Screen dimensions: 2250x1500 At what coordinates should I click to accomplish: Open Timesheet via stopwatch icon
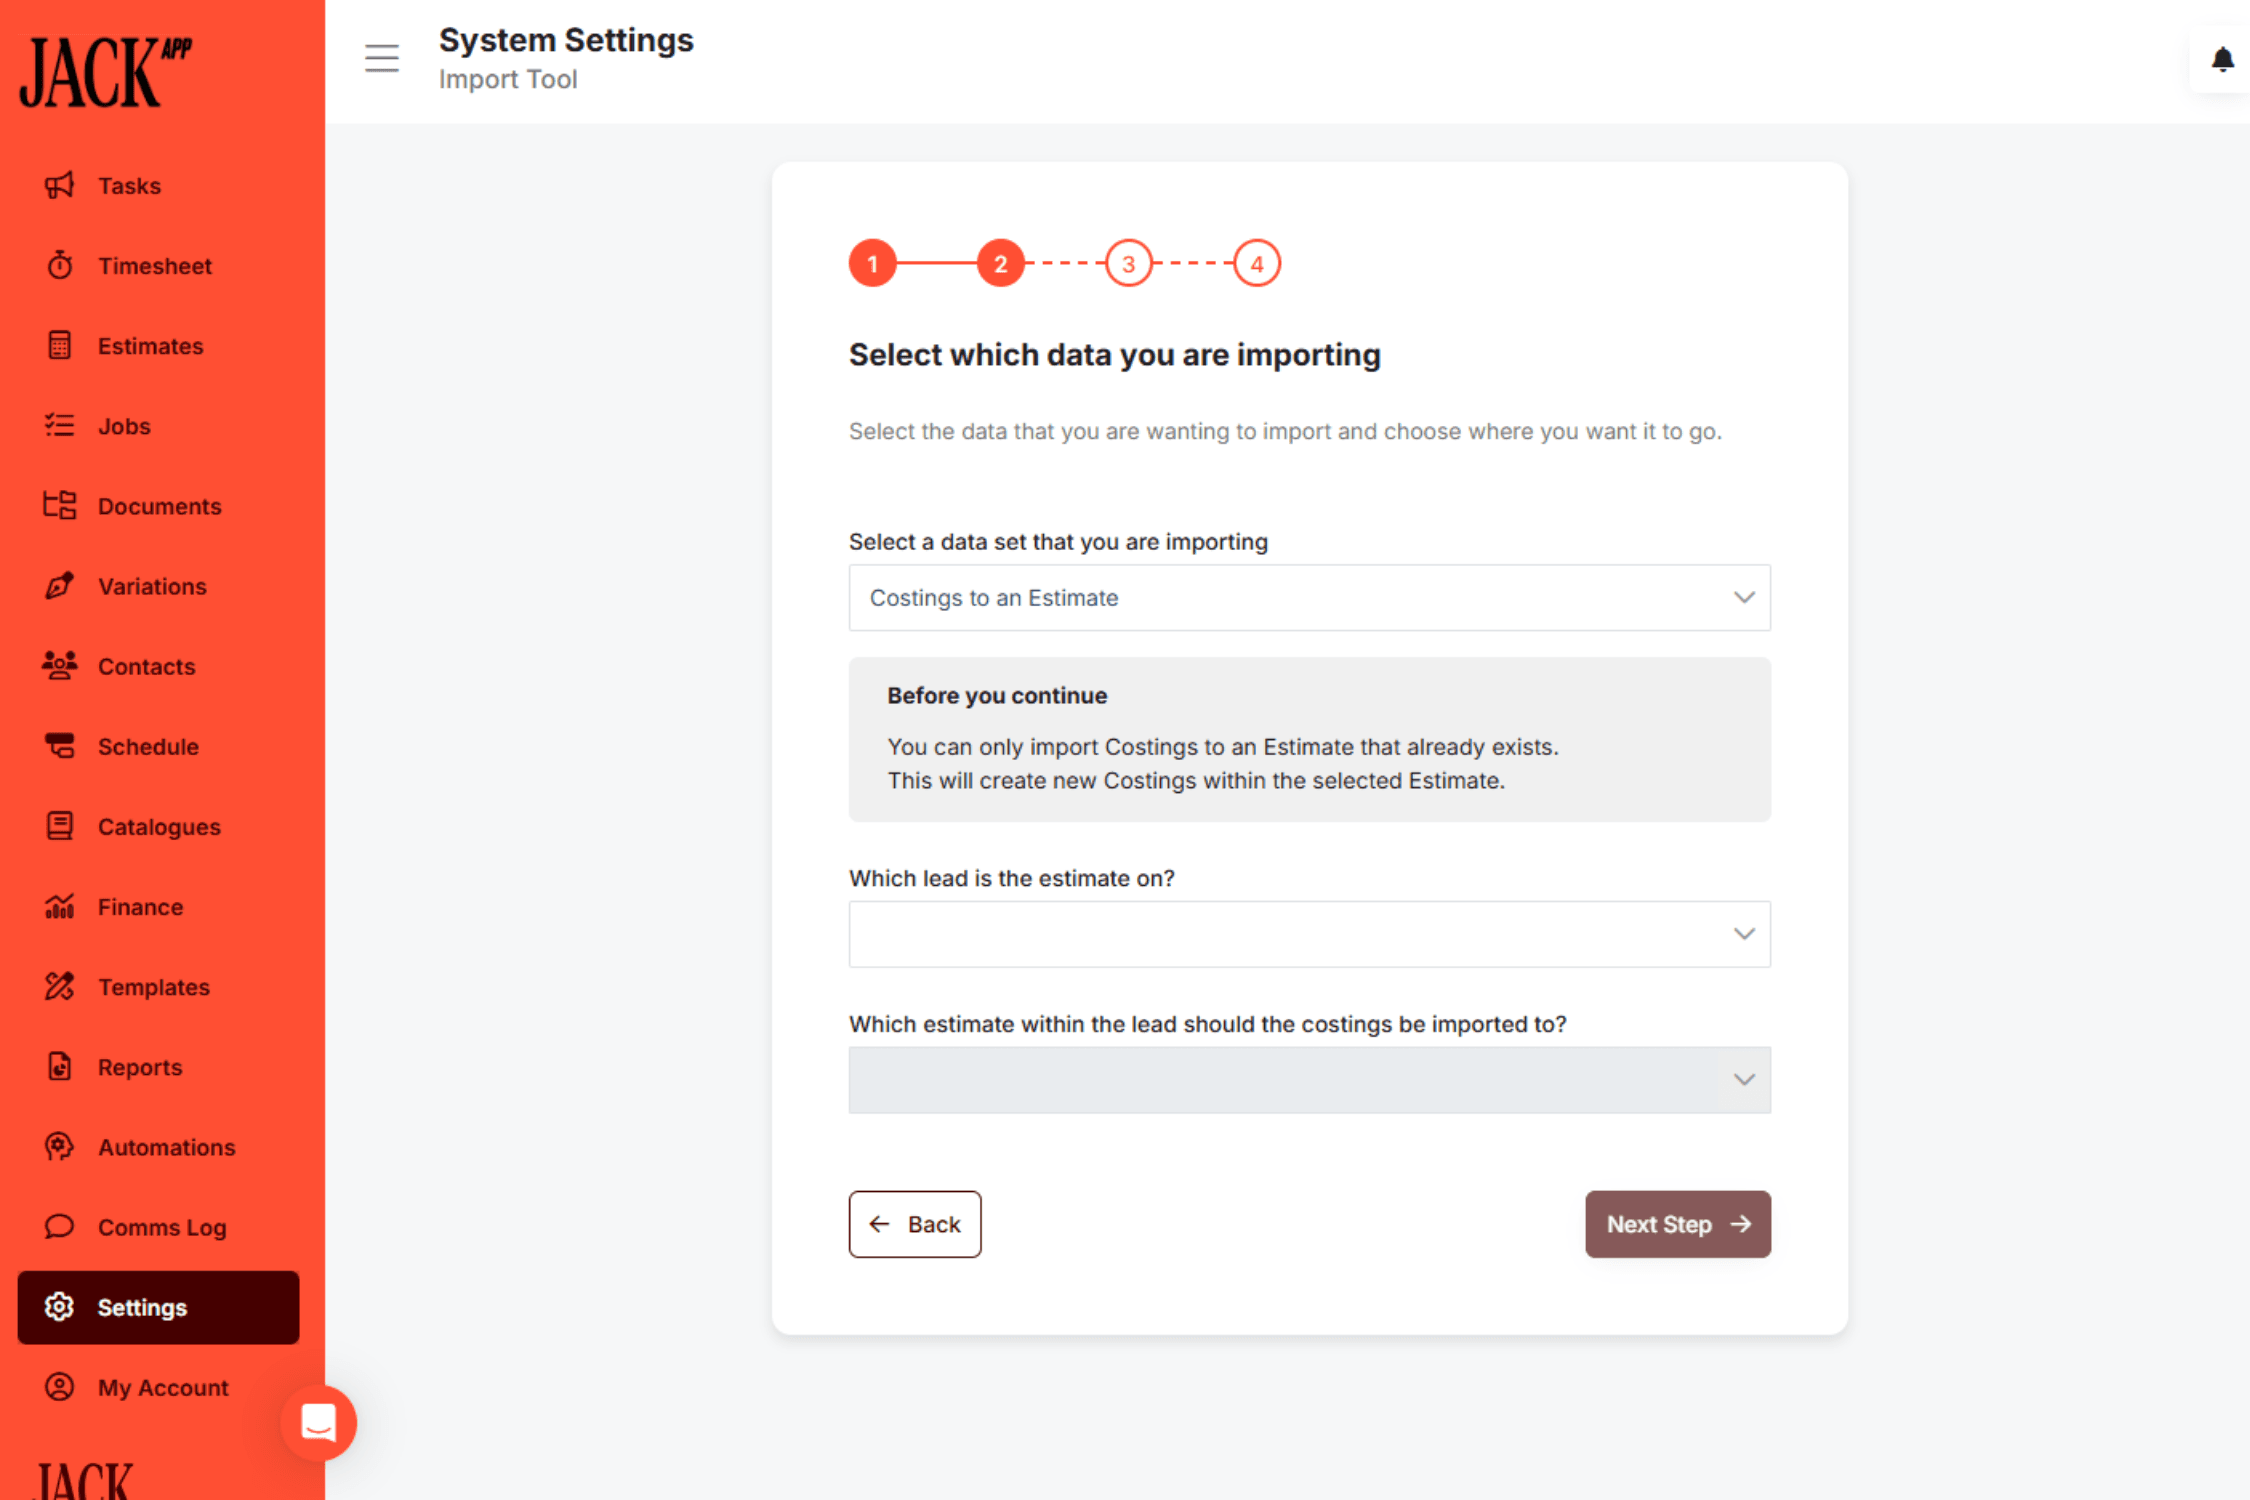[x=59, y=265]
